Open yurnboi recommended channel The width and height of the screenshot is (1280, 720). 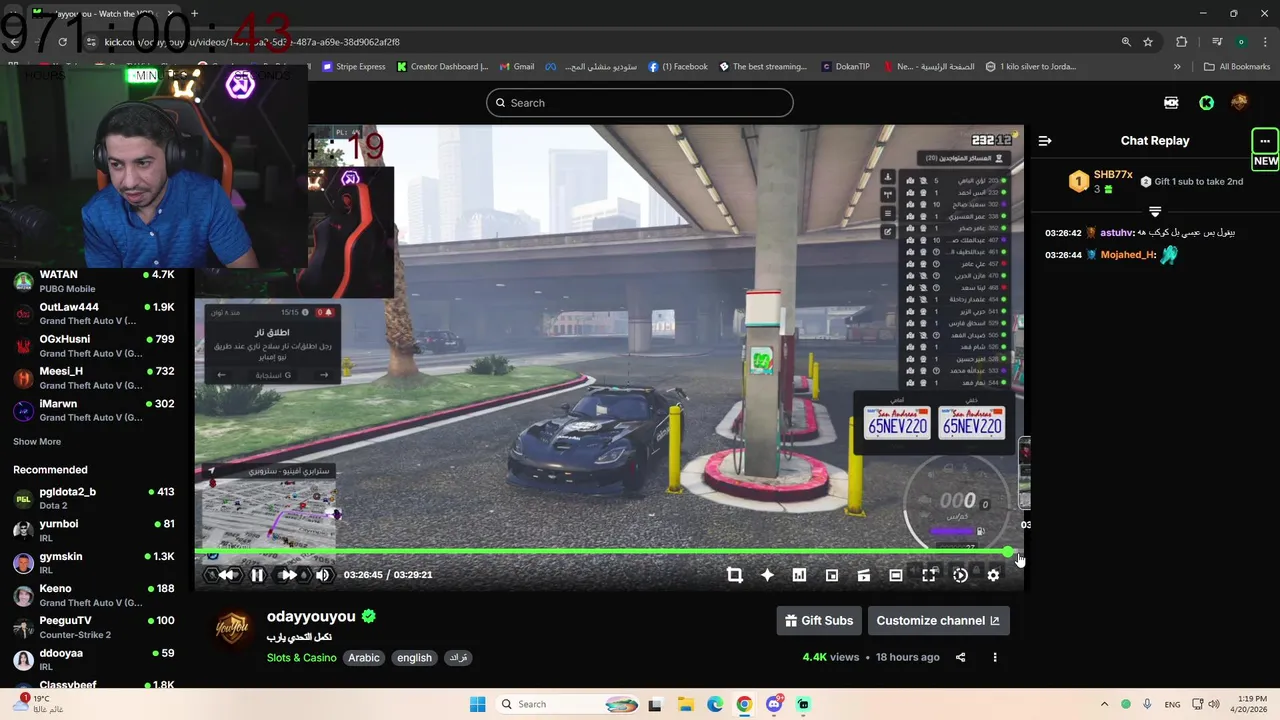click(x=95, y=530)
